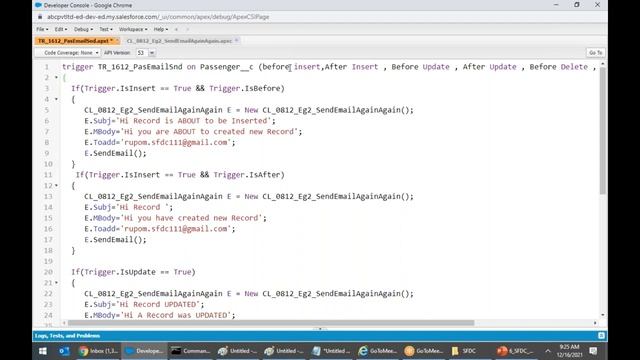
Task: Open the Debug menu
Action: [83, 29]
